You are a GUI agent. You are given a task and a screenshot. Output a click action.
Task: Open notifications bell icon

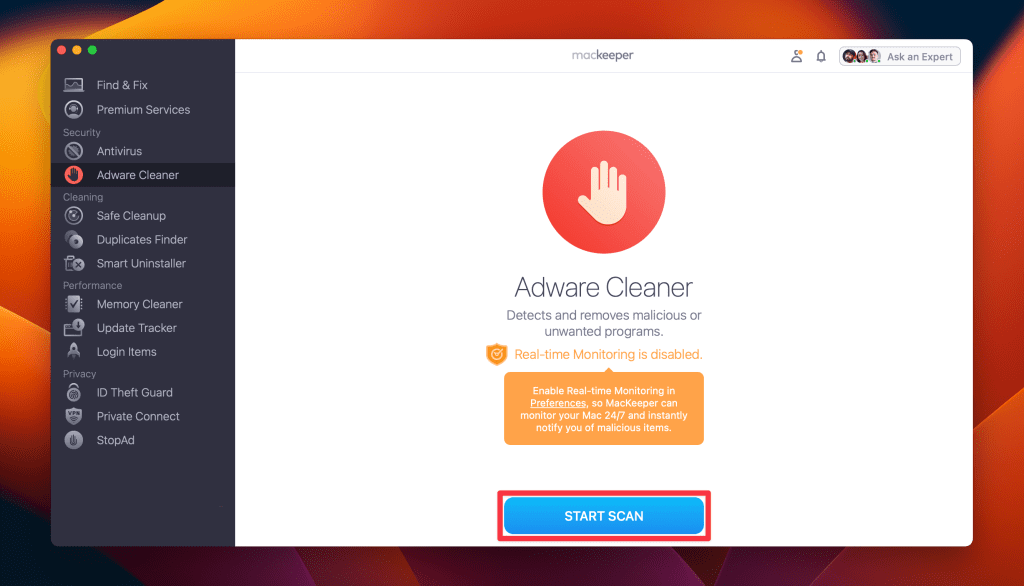click(x=821, y=57)
